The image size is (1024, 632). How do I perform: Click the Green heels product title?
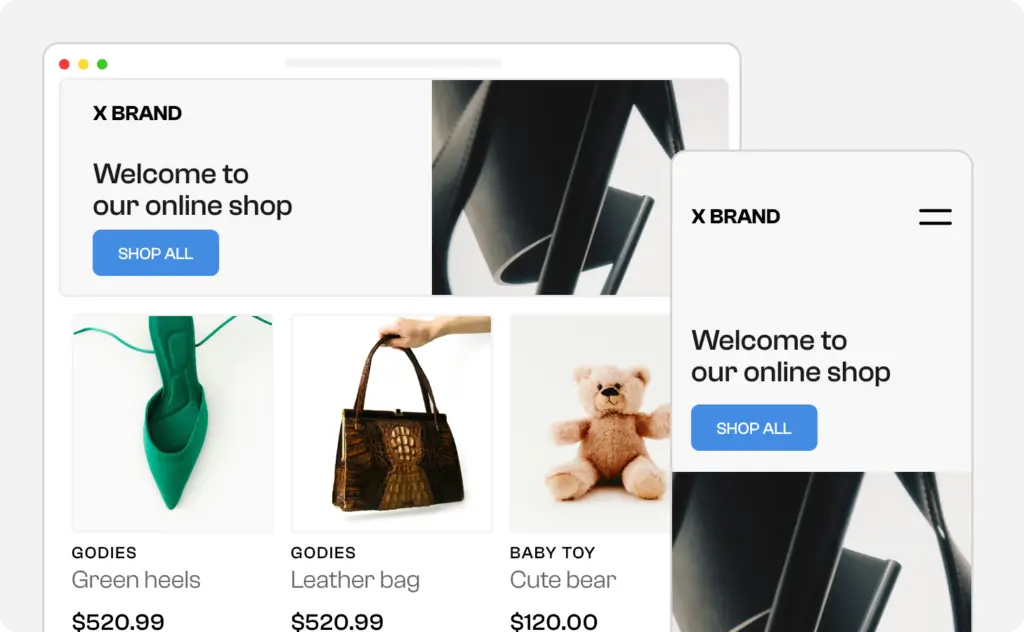coord(136,580)
